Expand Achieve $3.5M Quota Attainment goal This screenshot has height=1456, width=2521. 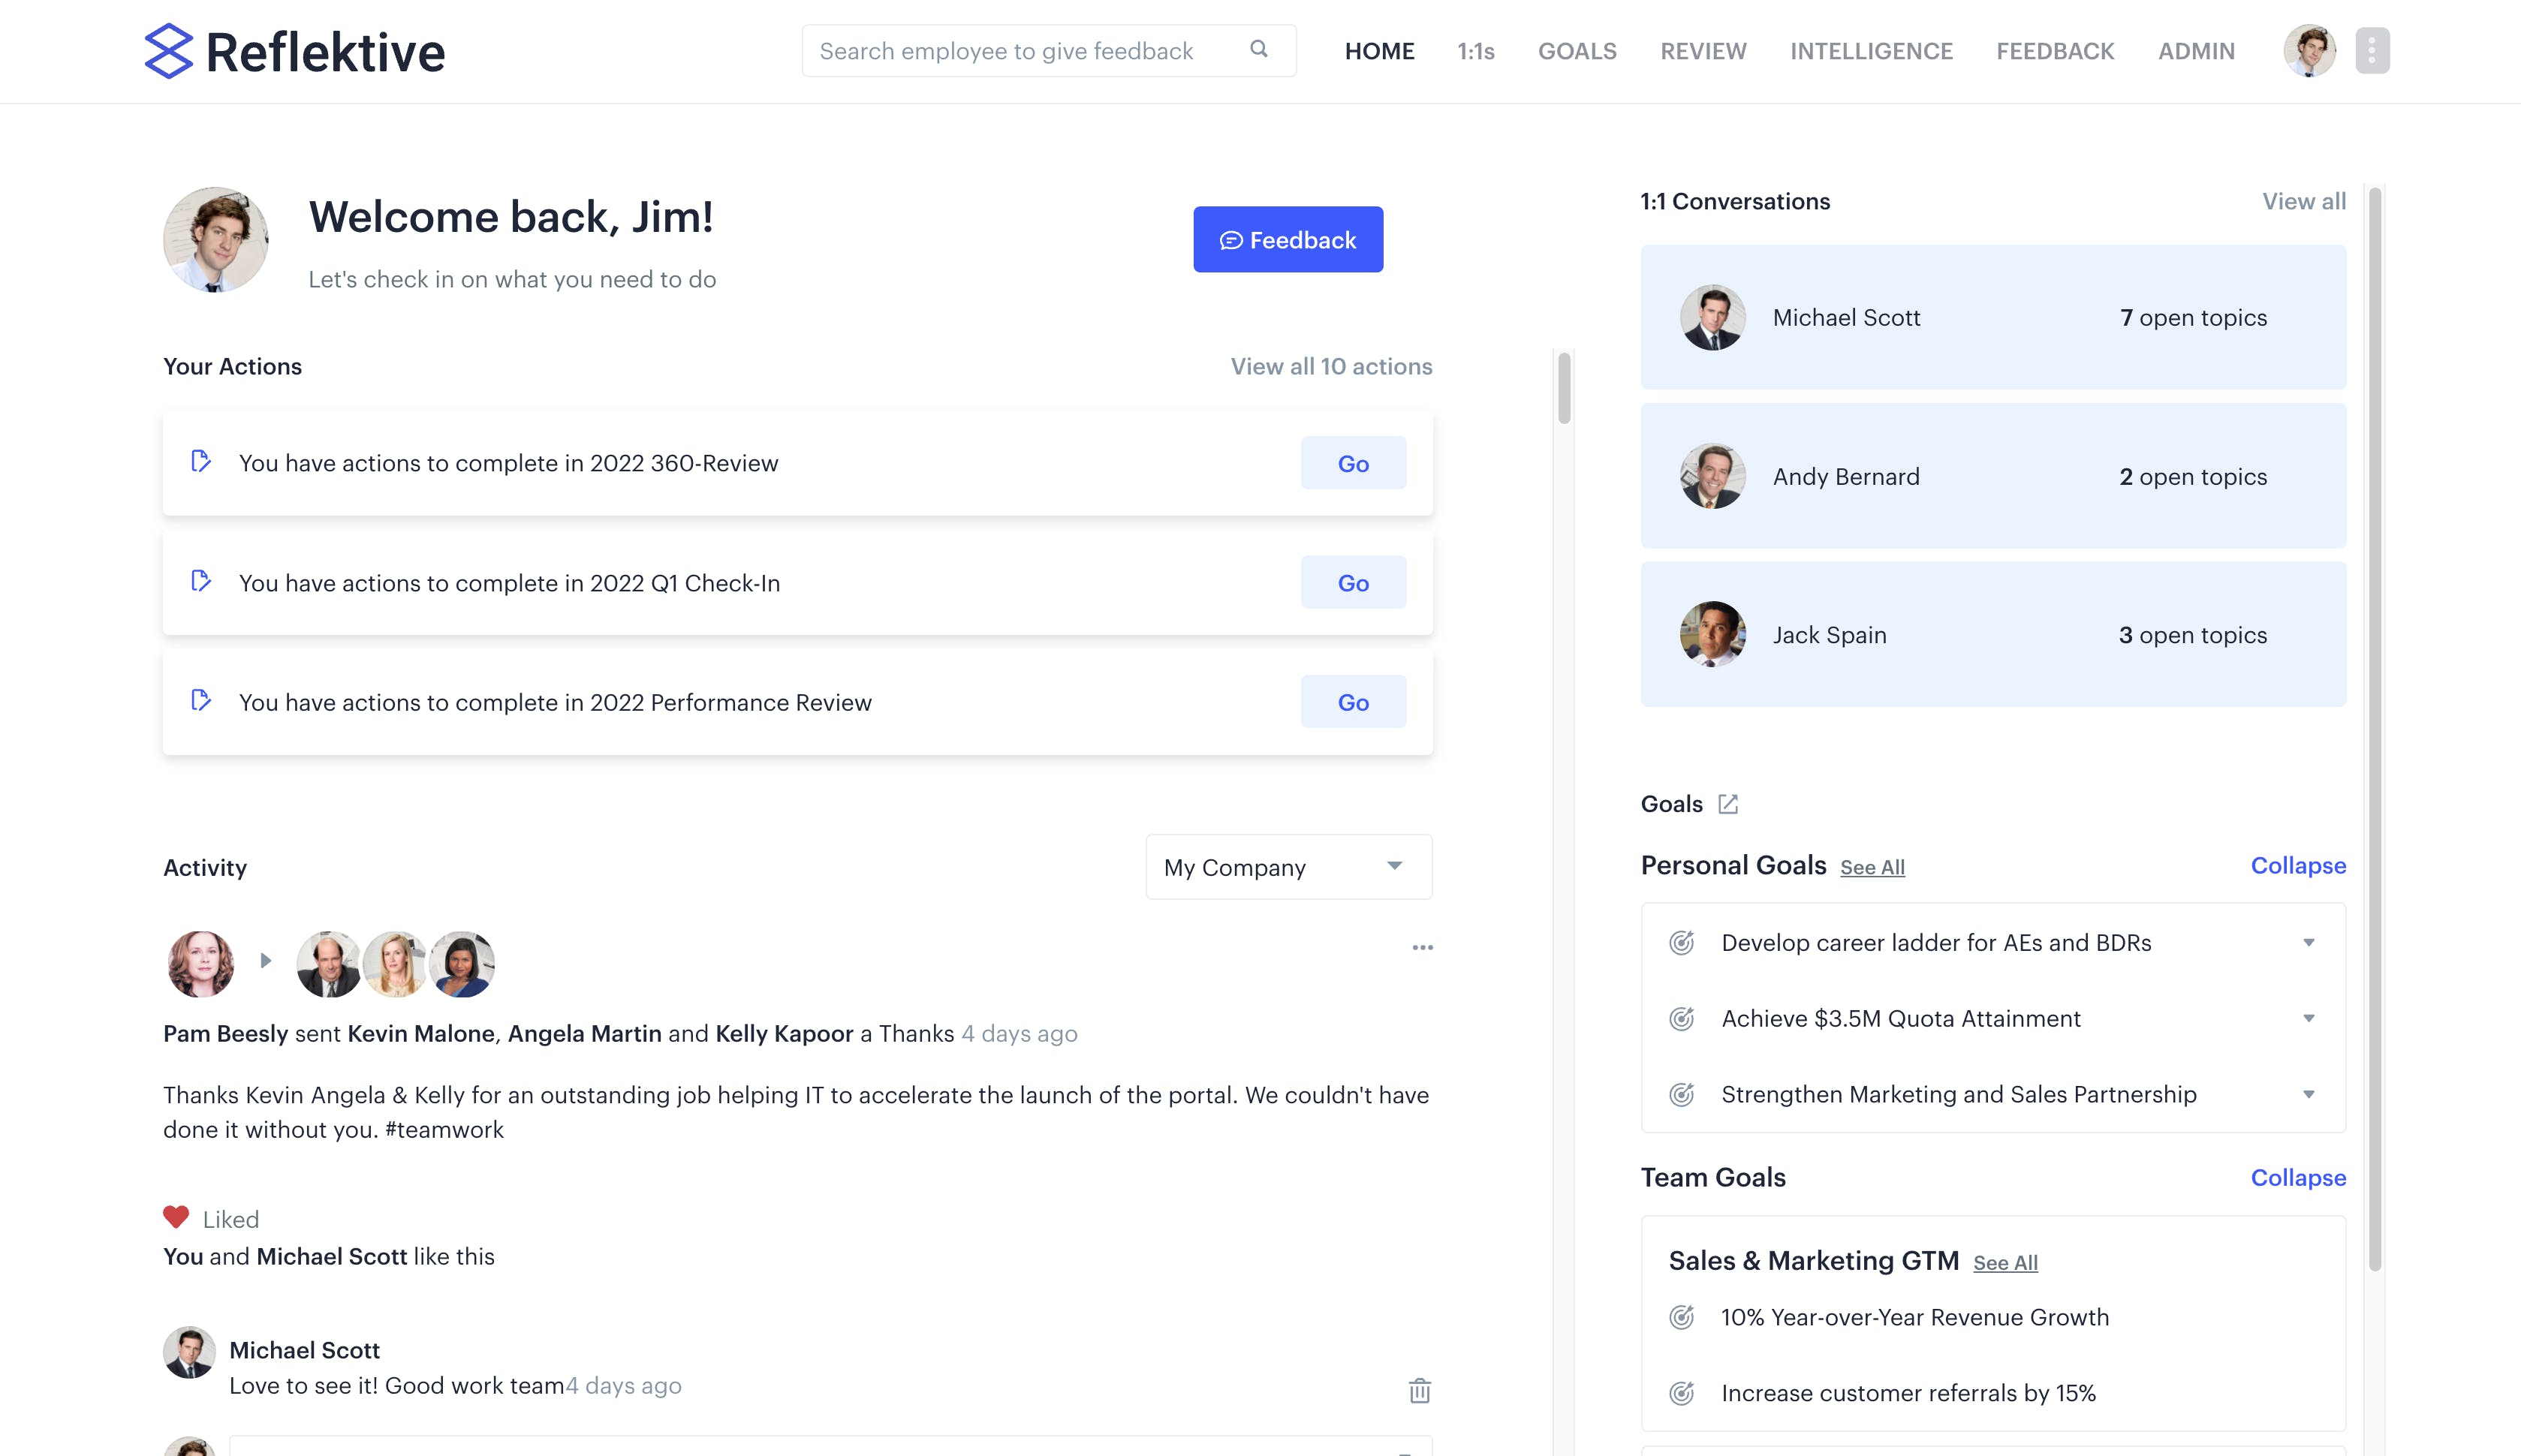point(2308,1019)
